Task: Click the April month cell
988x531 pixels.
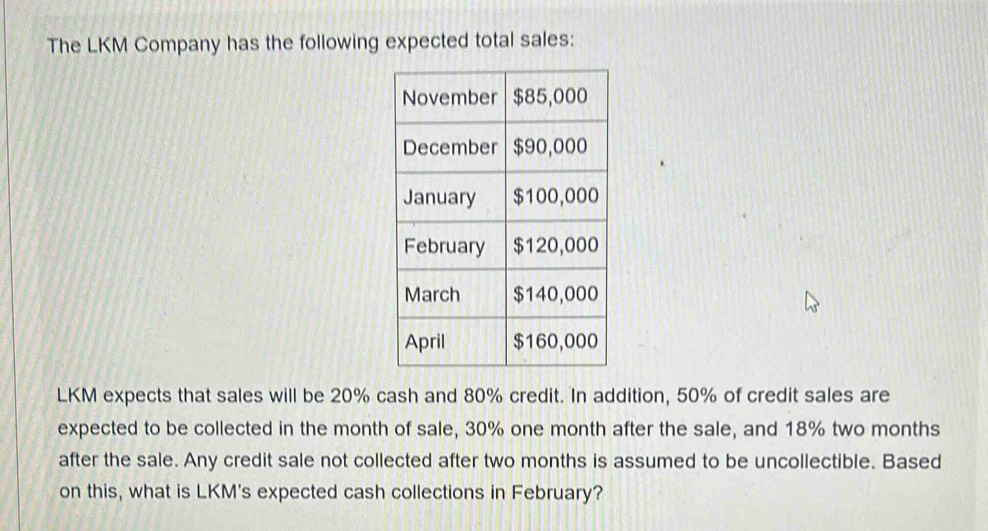Action: (x=425, y=342)
